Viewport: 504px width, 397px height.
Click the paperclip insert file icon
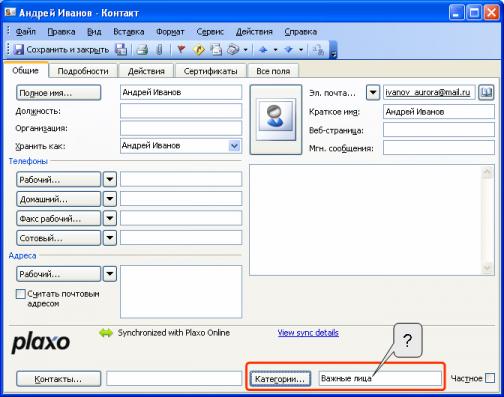(159, 50)
